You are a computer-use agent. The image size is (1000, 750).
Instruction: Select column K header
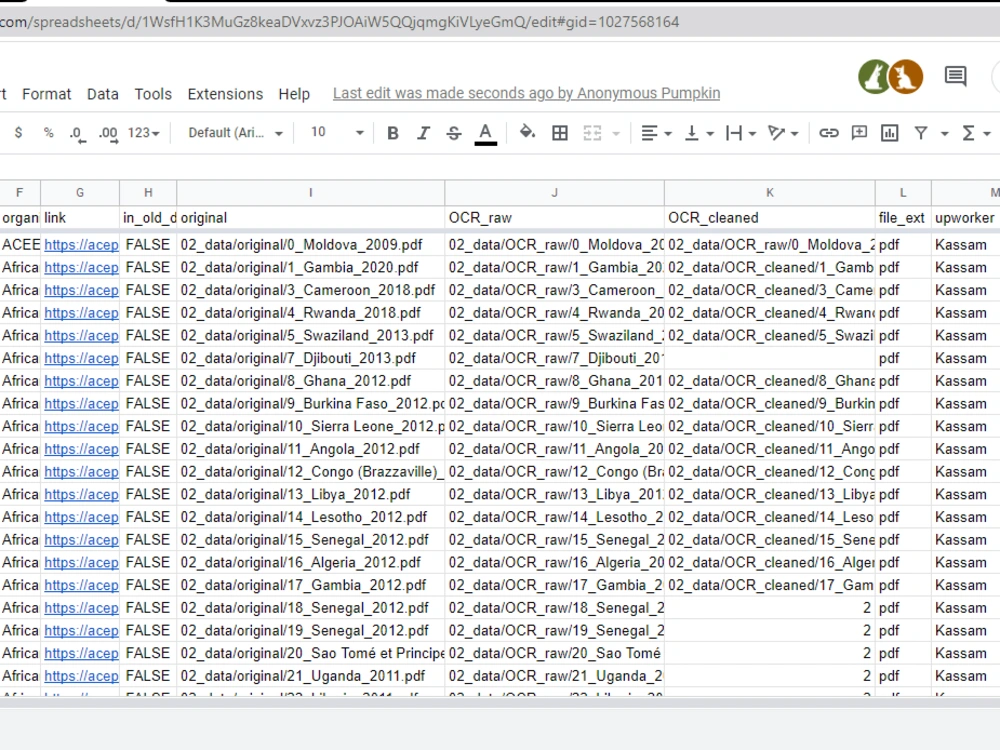pos(770,193)
